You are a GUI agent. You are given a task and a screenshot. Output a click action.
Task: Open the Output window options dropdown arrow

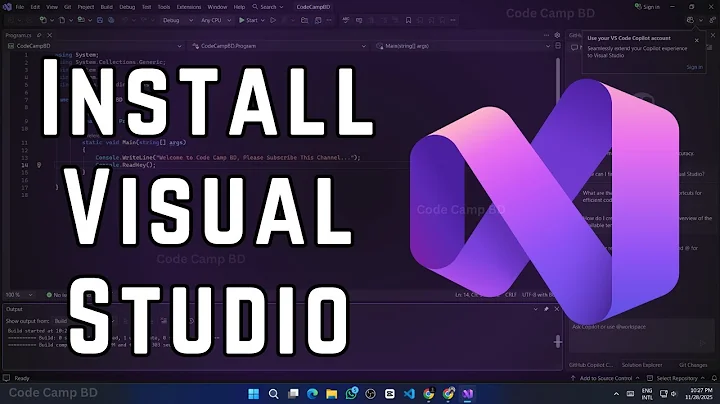point(535,309)
